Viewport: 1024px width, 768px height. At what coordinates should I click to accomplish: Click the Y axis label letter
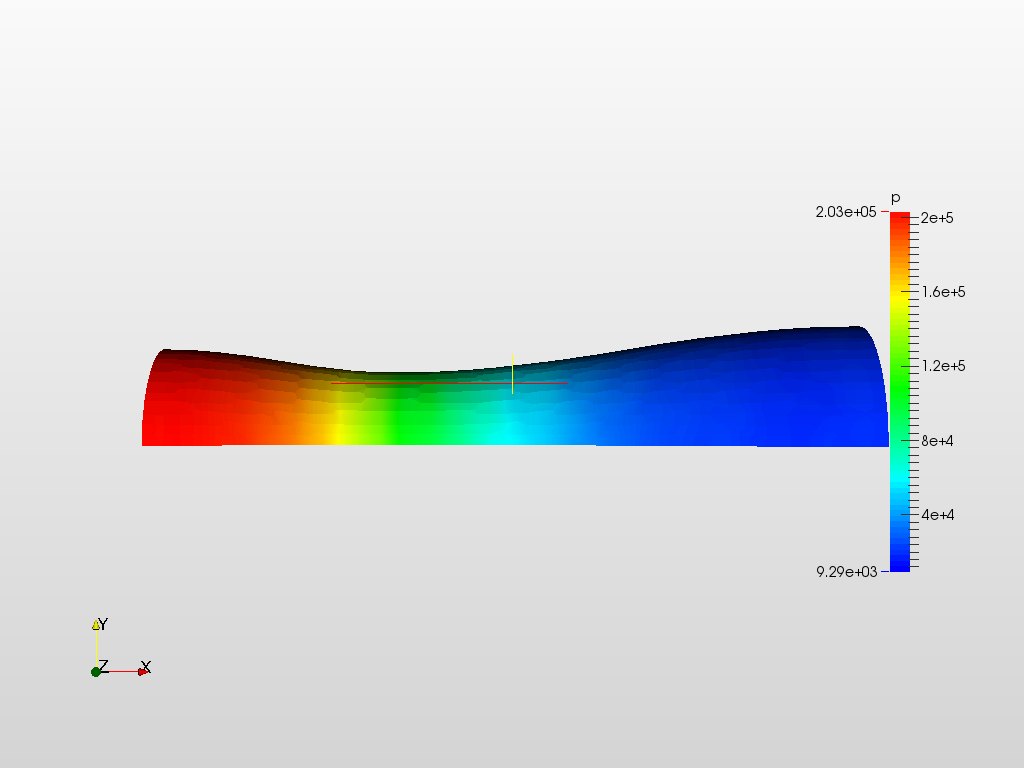pos(104,623)
